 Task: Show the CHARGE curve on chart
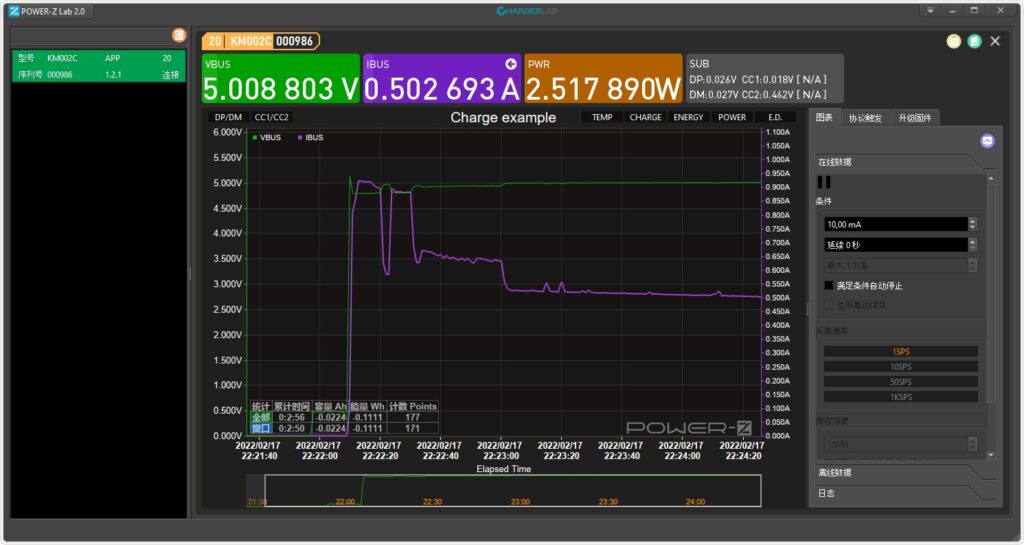(645, 117)
